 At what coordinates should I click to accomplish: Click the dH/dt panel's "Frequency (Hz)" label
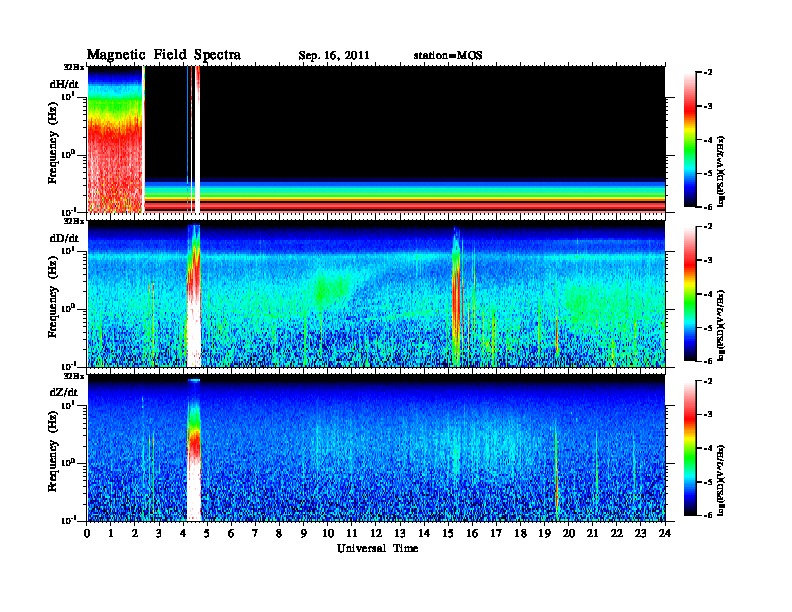coord(53,143)
